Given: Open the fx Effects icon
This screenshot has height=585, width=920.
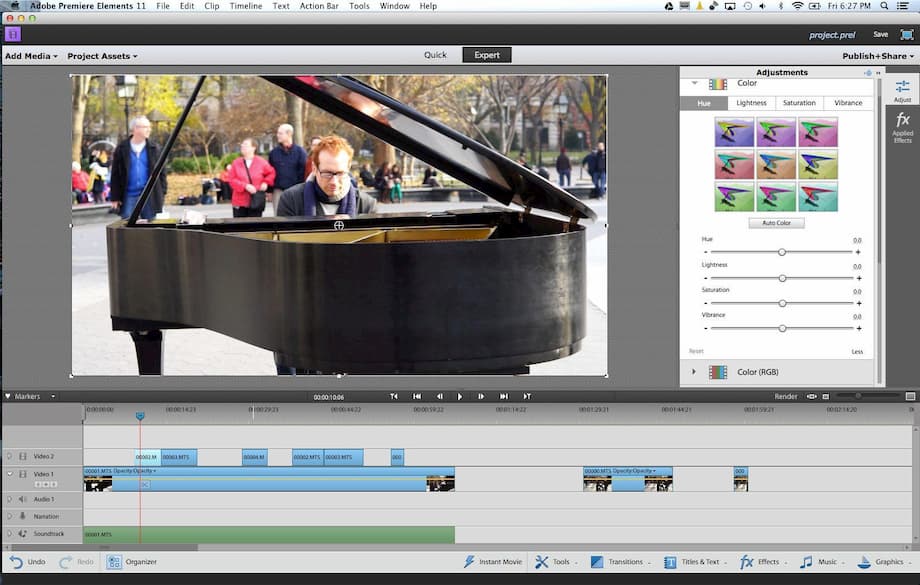Looking at the screenshot, I should 747,561.
